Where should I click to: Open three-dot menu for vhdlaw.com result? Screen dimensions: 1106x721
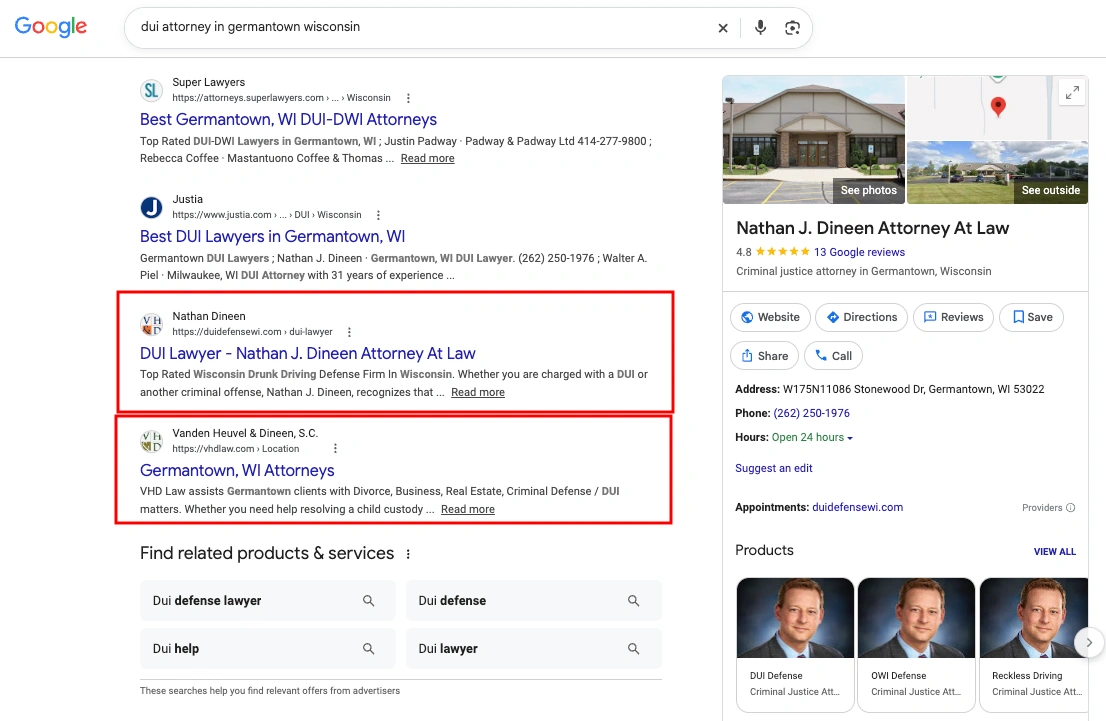pyautogui.click(x=335, y=449)
